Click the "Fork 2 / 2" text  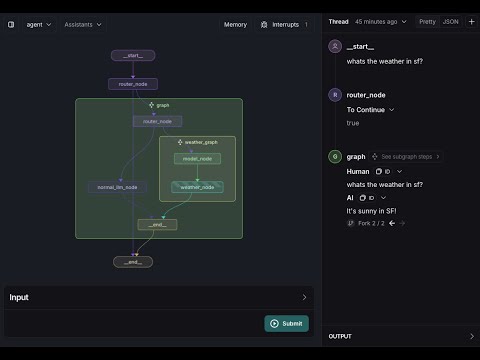click(371, 223)
